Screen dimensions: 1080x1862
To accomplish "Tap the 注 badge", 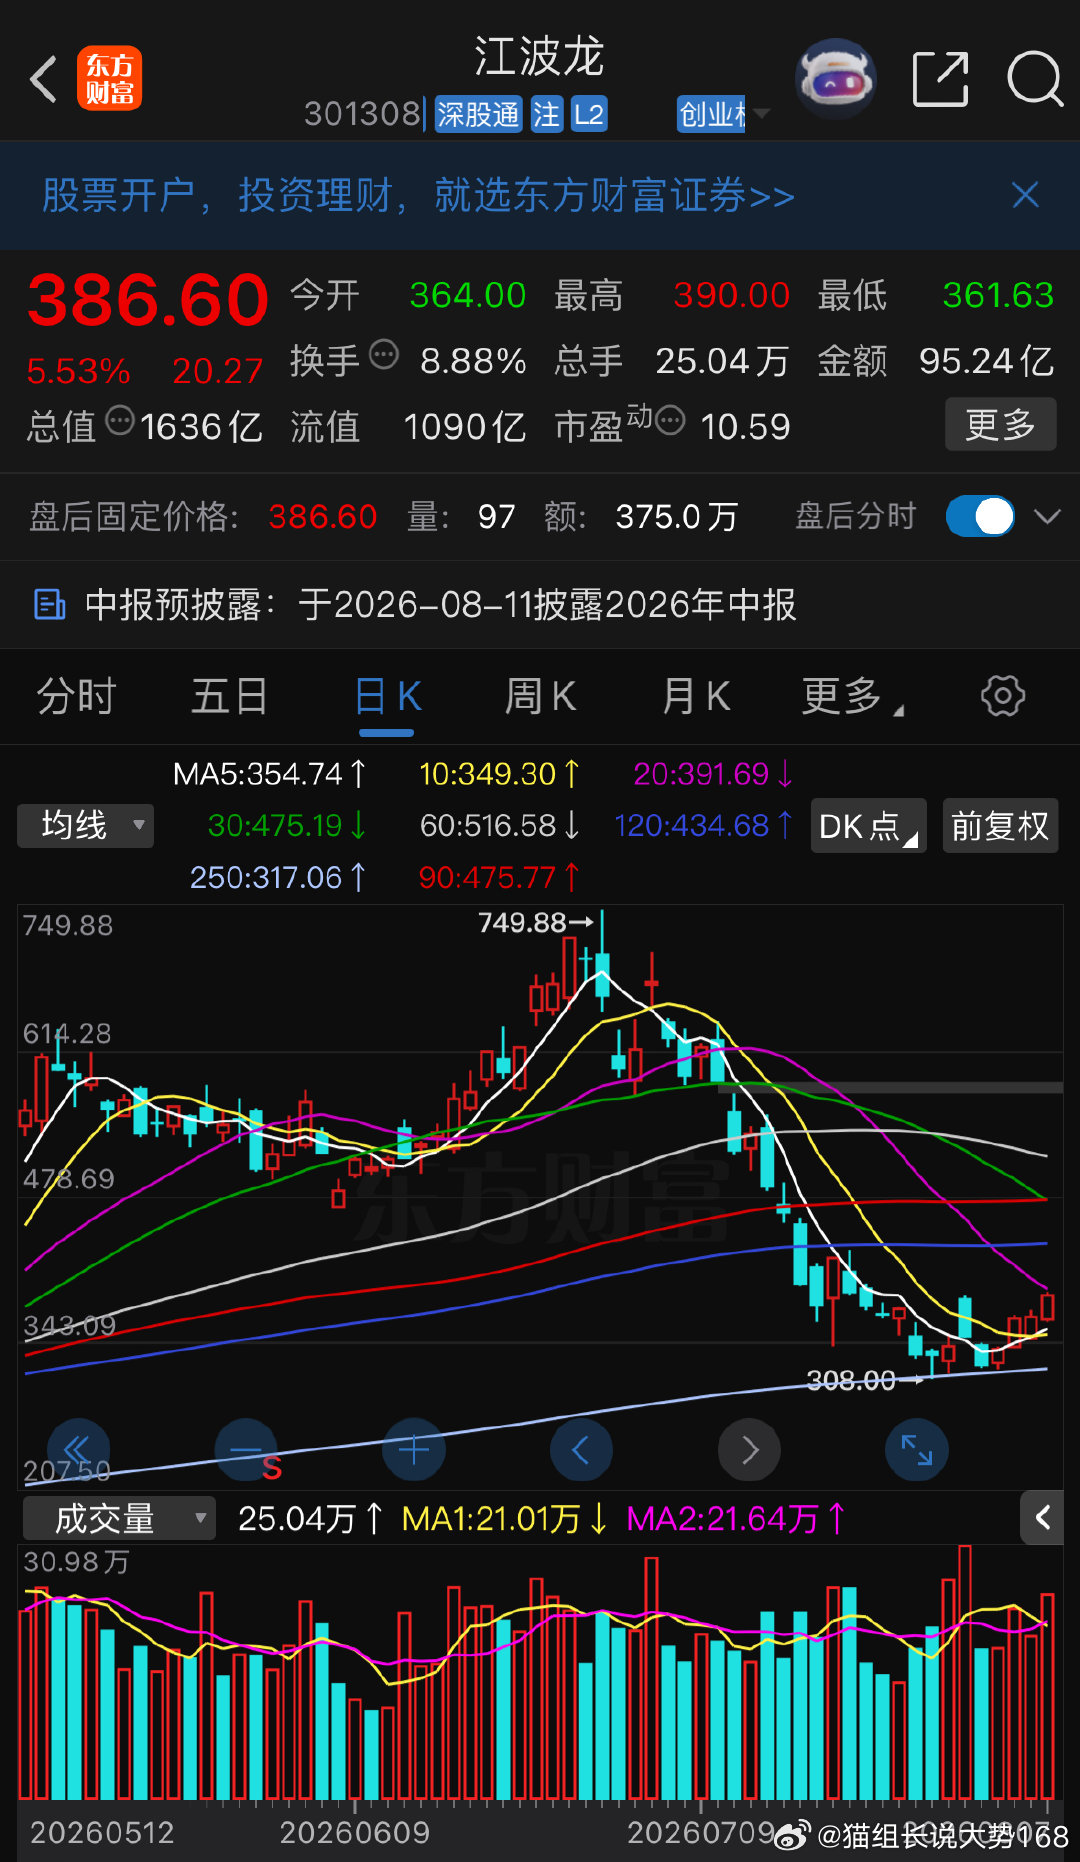I will coord(546,114).
